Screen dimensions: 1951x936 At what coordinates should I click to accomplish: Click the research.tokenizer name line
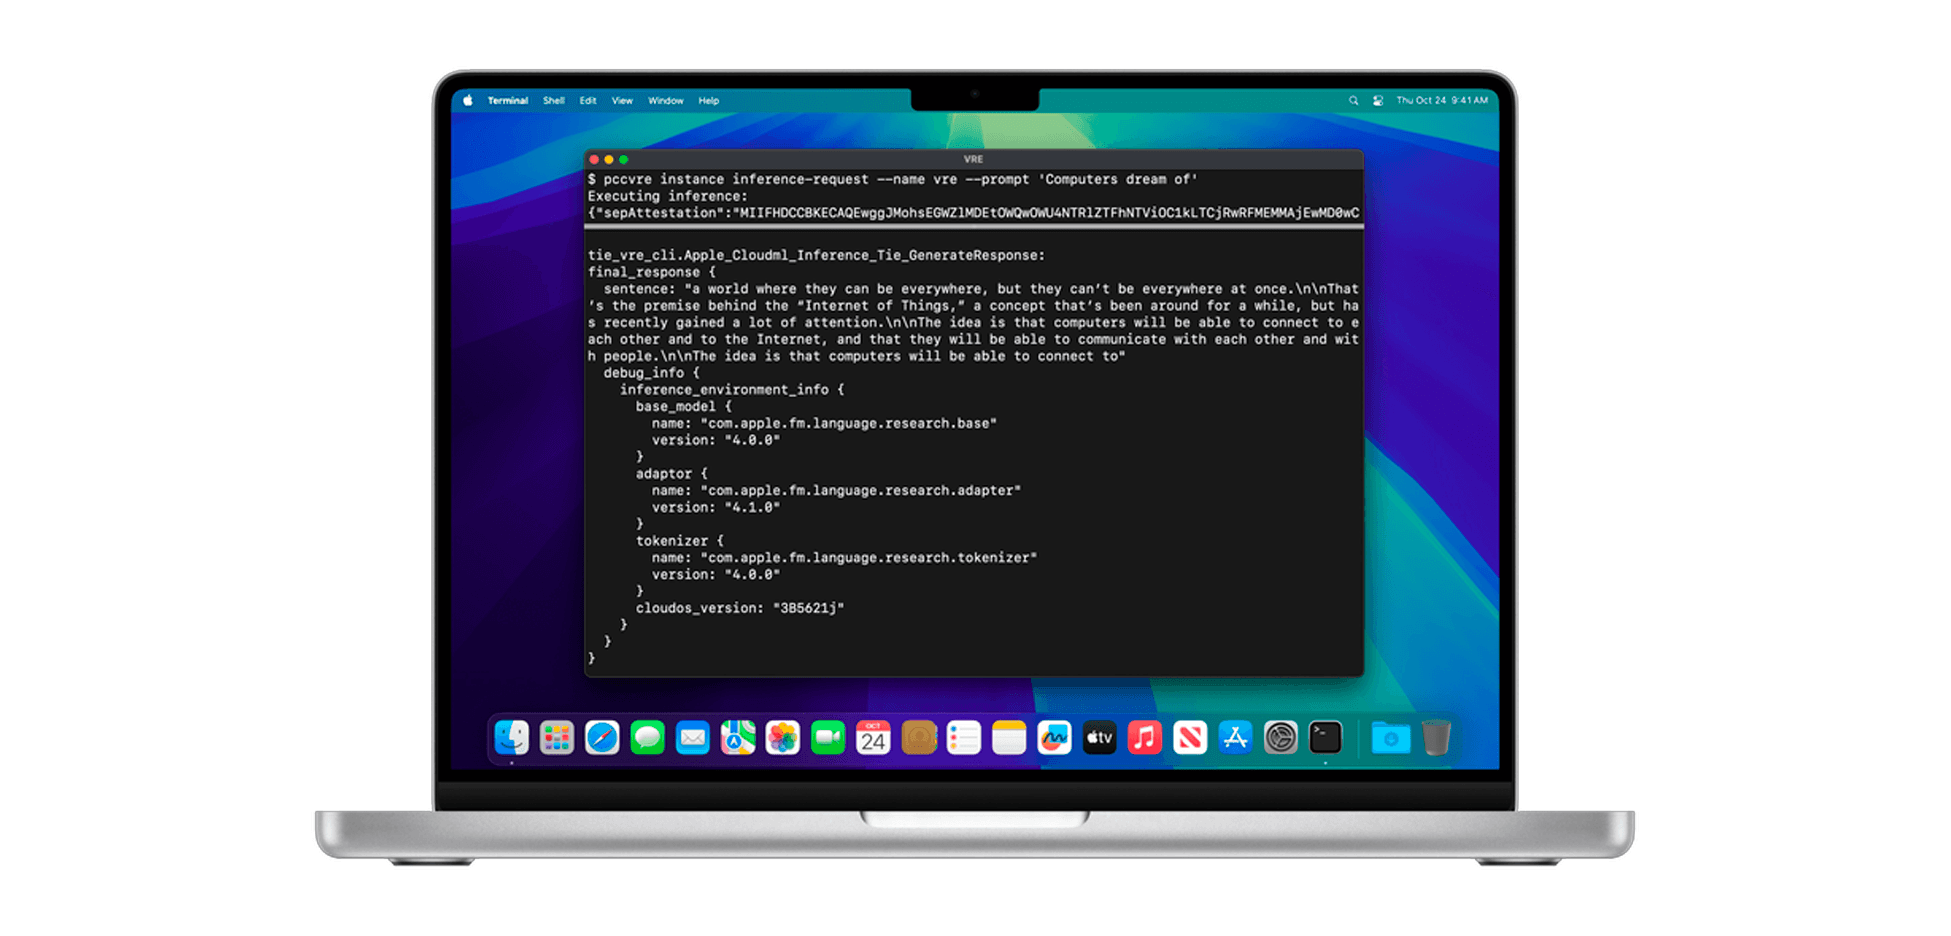(844, 558)
